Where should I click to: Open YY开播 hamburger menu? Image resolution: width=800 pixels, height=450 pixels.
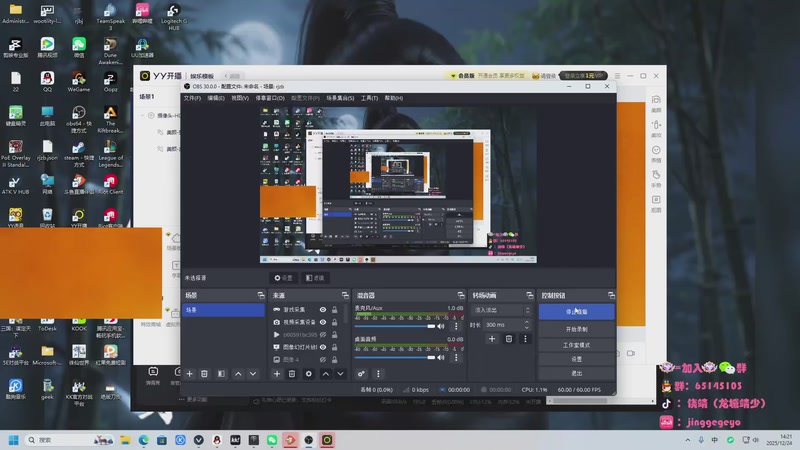[617, 76]
